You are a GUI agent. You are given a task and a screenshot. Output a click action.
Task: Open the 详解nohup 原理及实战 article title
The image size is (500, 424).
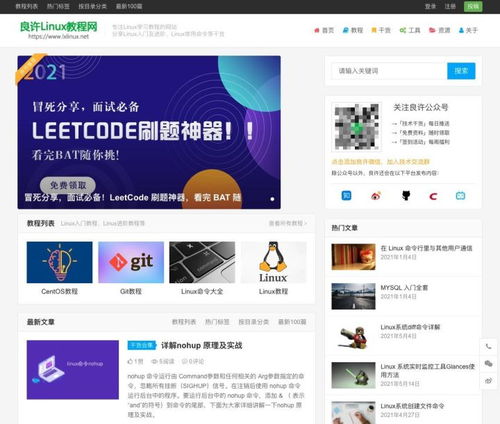[202, 346]
